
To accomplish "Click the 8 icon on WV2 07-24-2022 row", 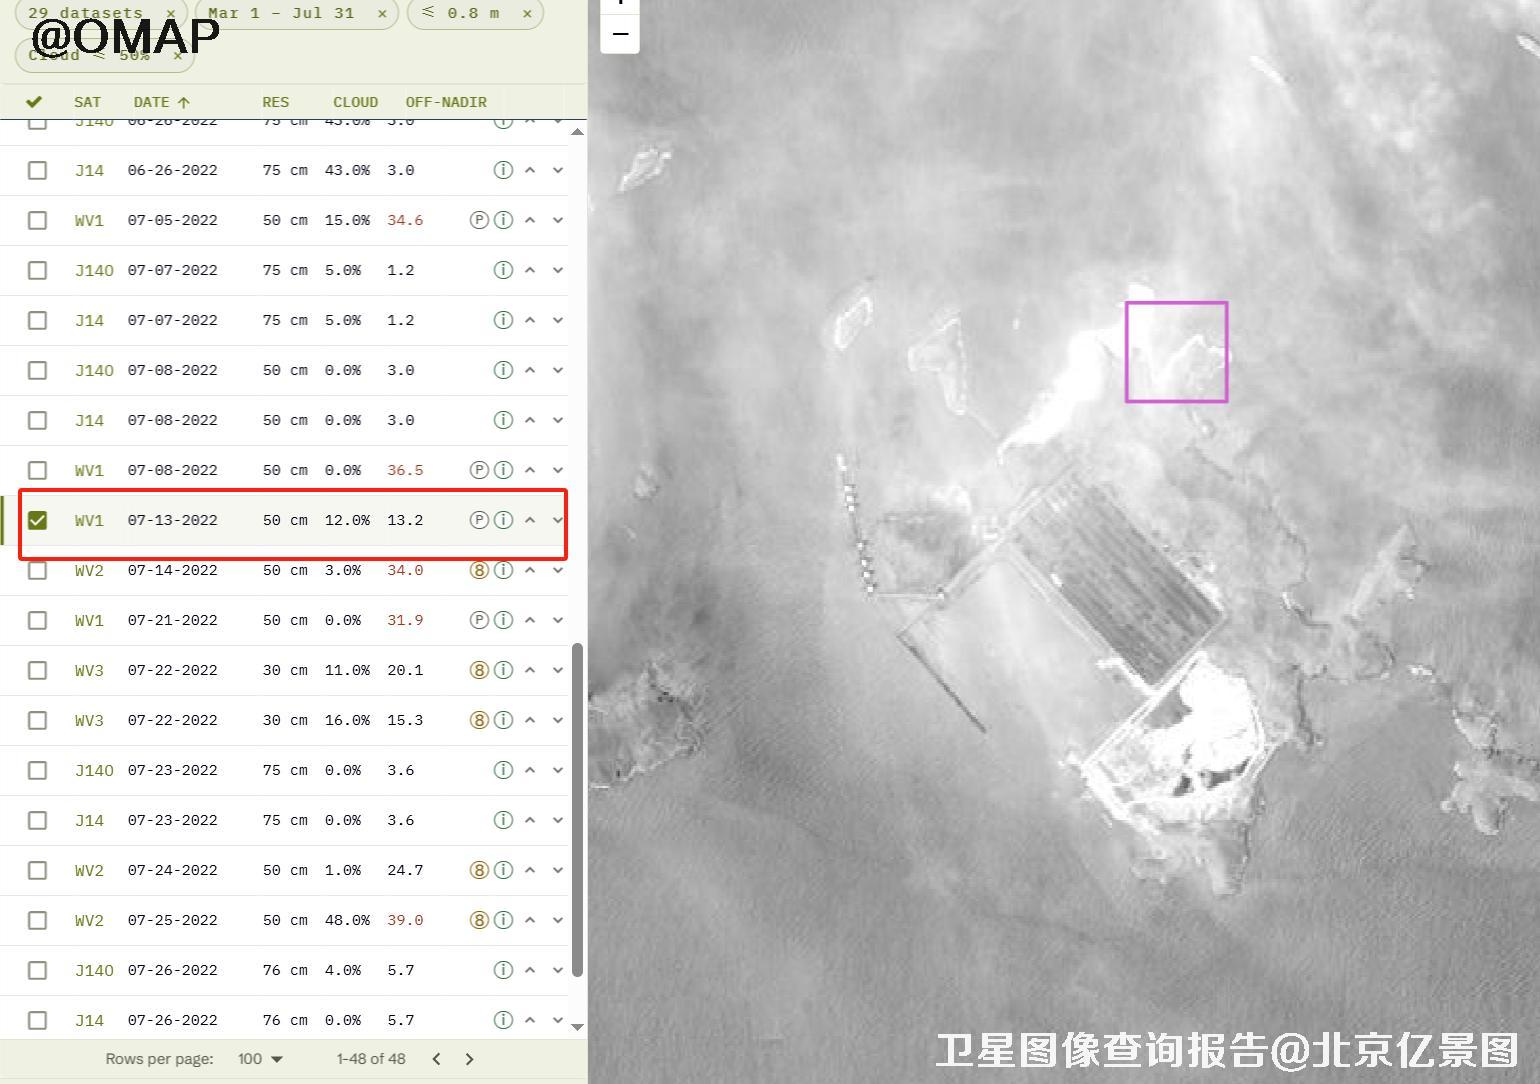I will [x=479, y=870].
